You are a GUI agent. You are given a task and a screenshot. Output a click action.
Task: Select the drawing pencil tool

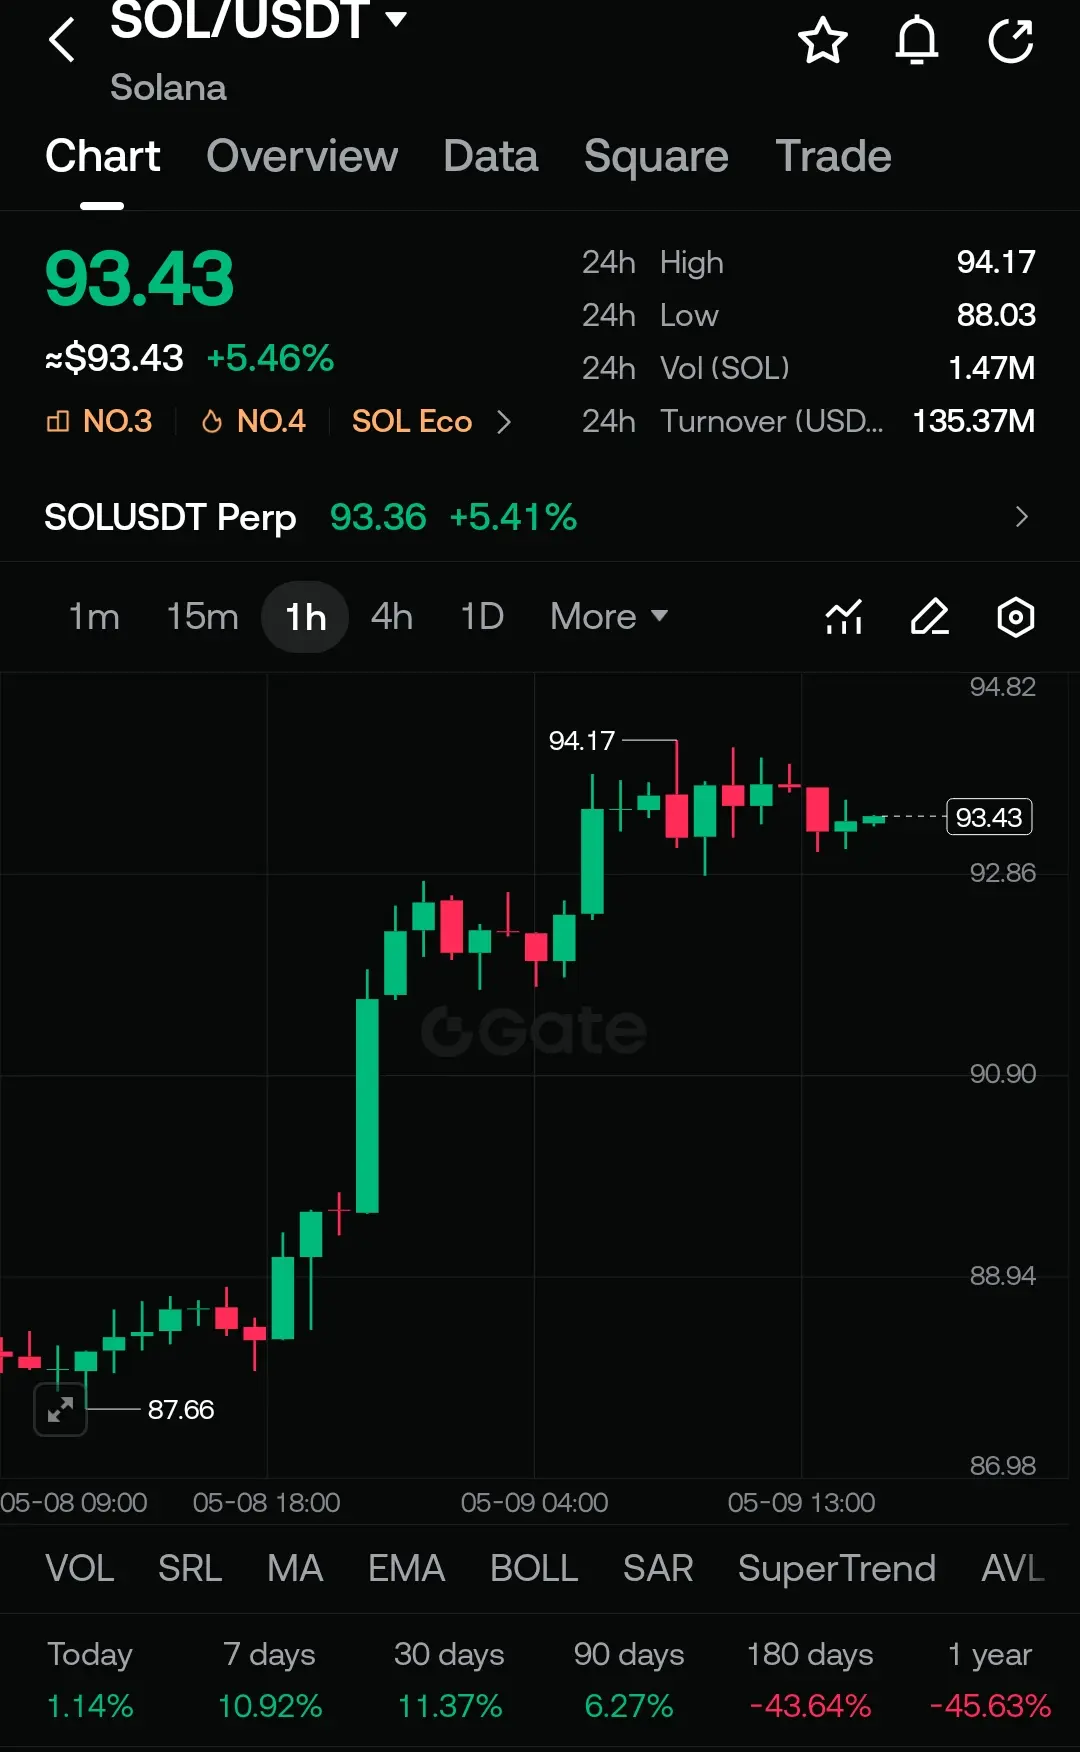pos(930,617)
